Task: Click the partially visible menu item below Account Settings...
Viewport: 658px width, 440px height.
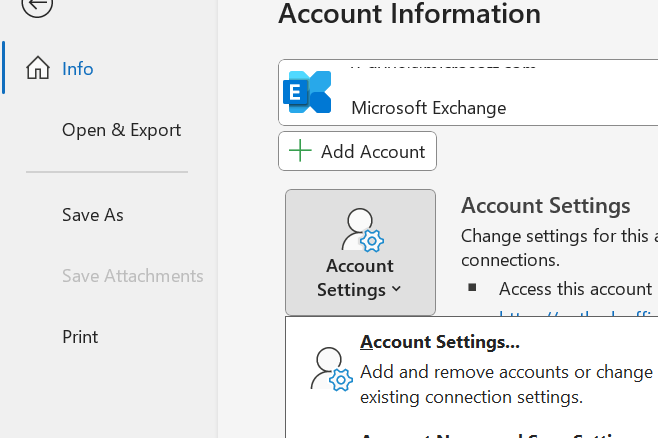Action: point(500,435)
